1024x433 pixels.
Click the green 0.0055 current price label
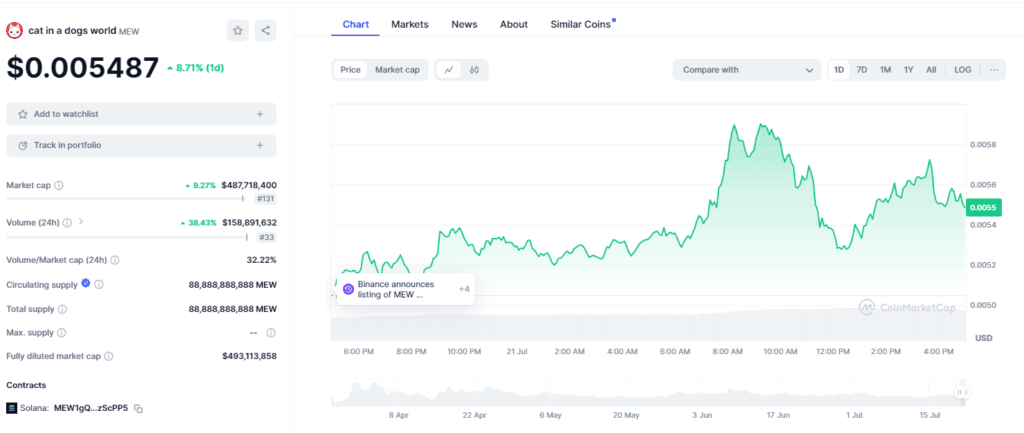(x=982, y=208)
